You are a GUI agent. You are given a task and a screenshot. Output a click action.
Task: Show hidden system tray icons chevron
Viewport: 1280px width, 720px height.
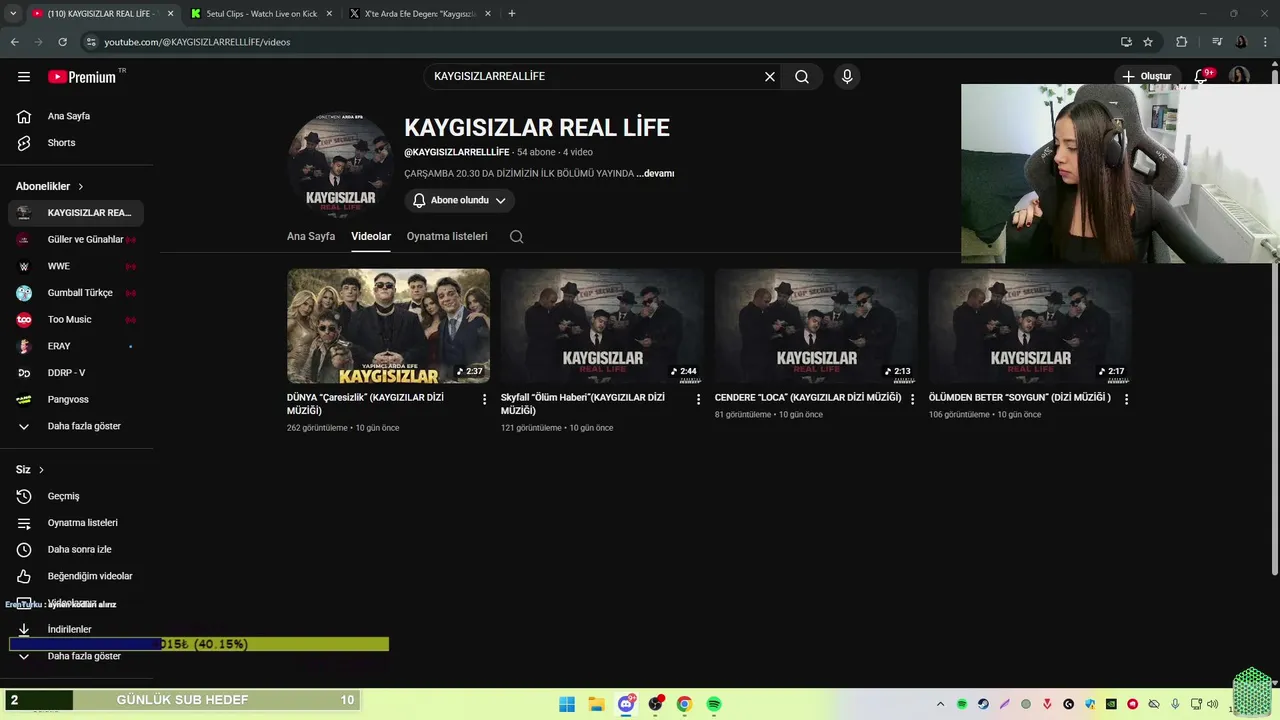[940, 704]
